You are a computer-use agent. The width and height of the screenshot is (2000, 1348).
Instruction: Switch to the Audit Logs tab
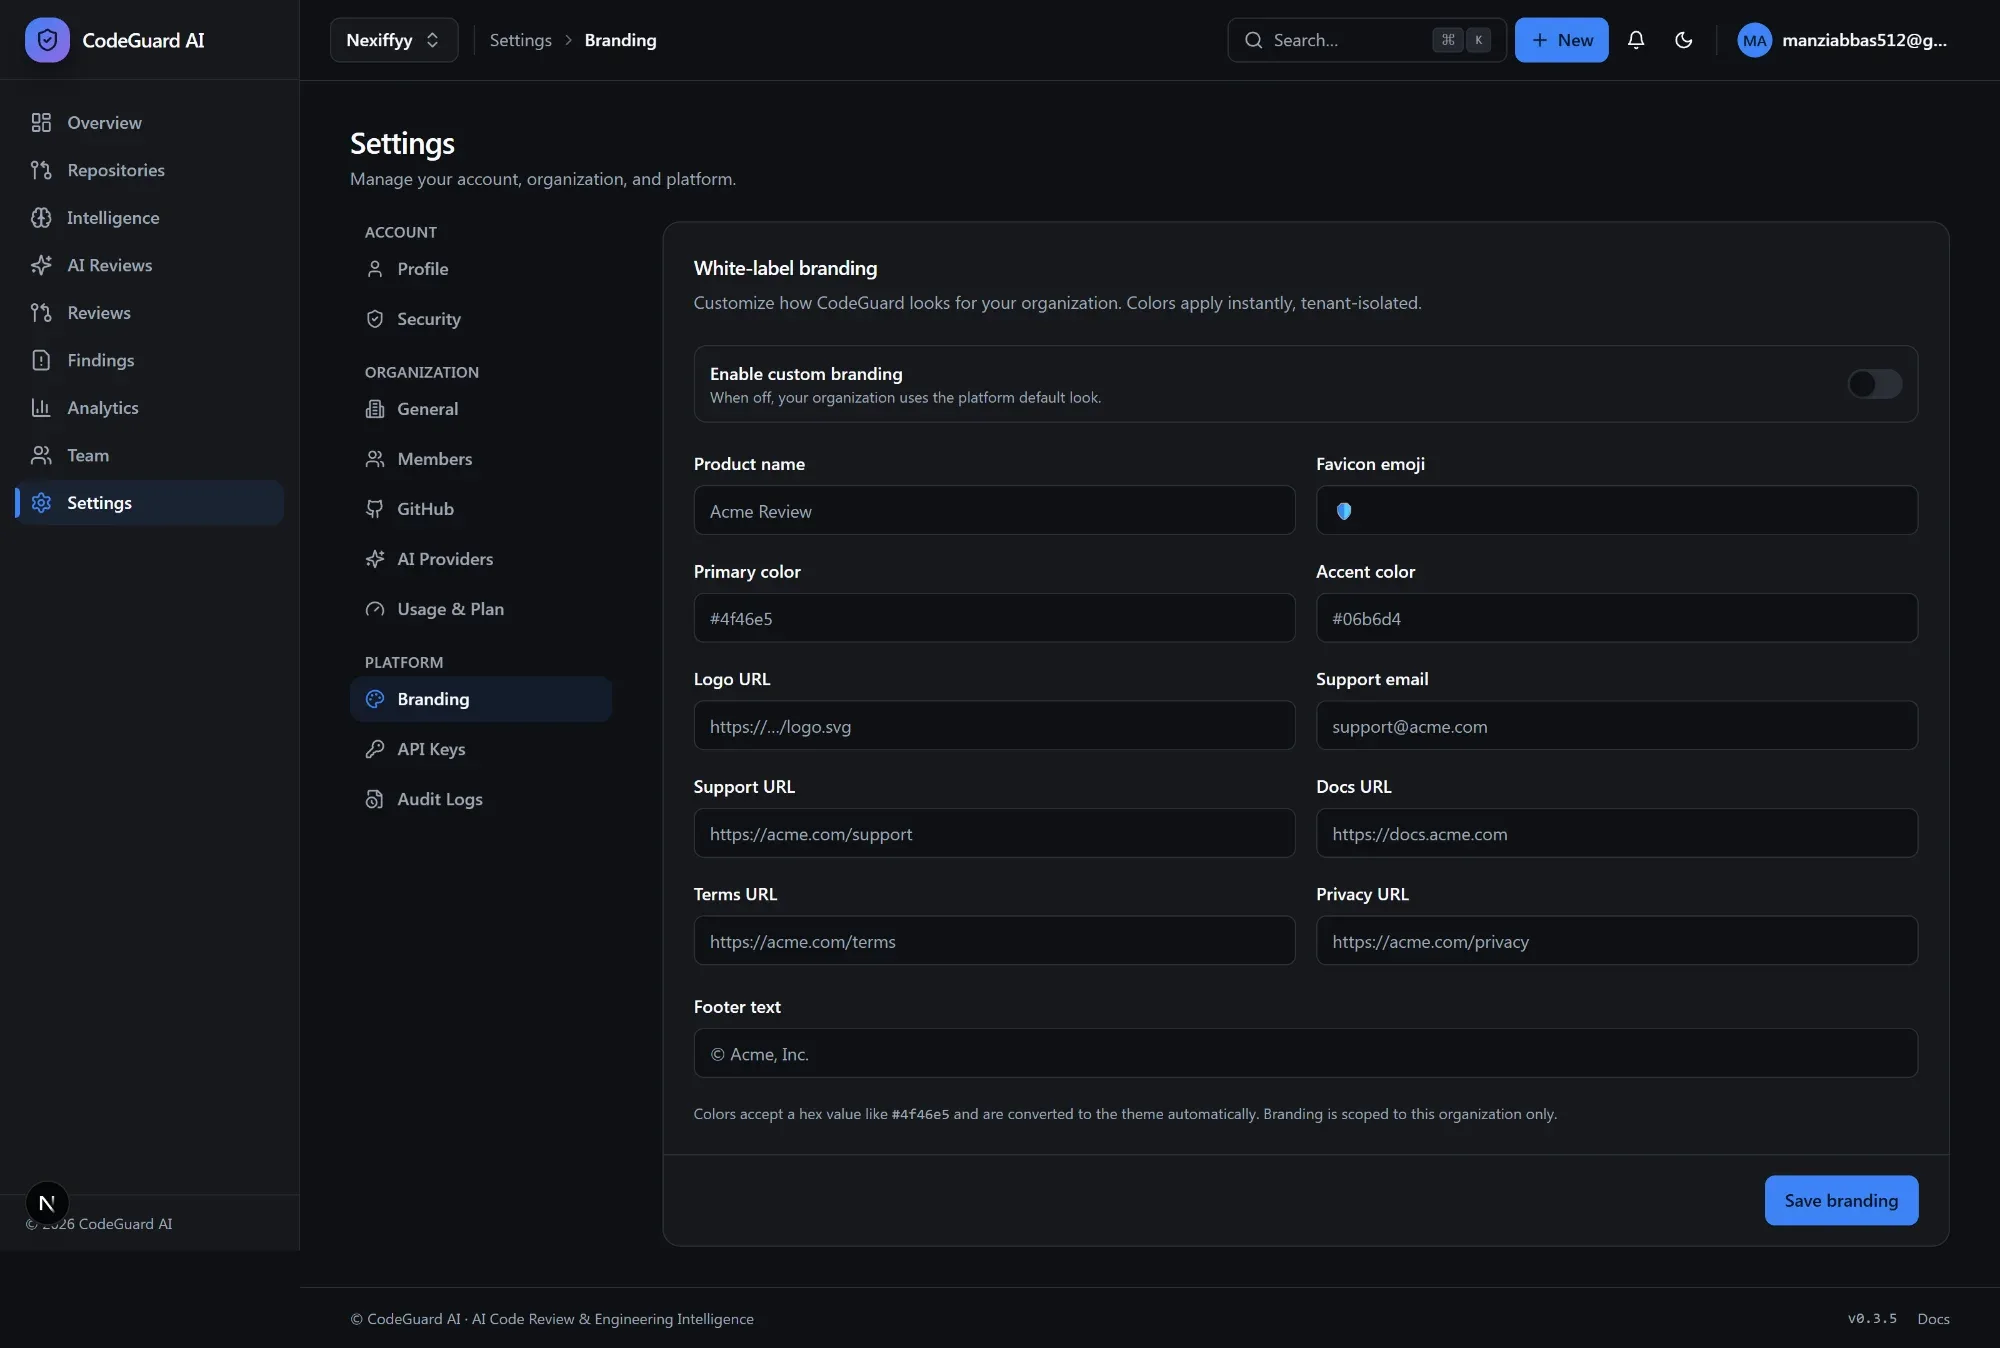(x=481, y=799)
